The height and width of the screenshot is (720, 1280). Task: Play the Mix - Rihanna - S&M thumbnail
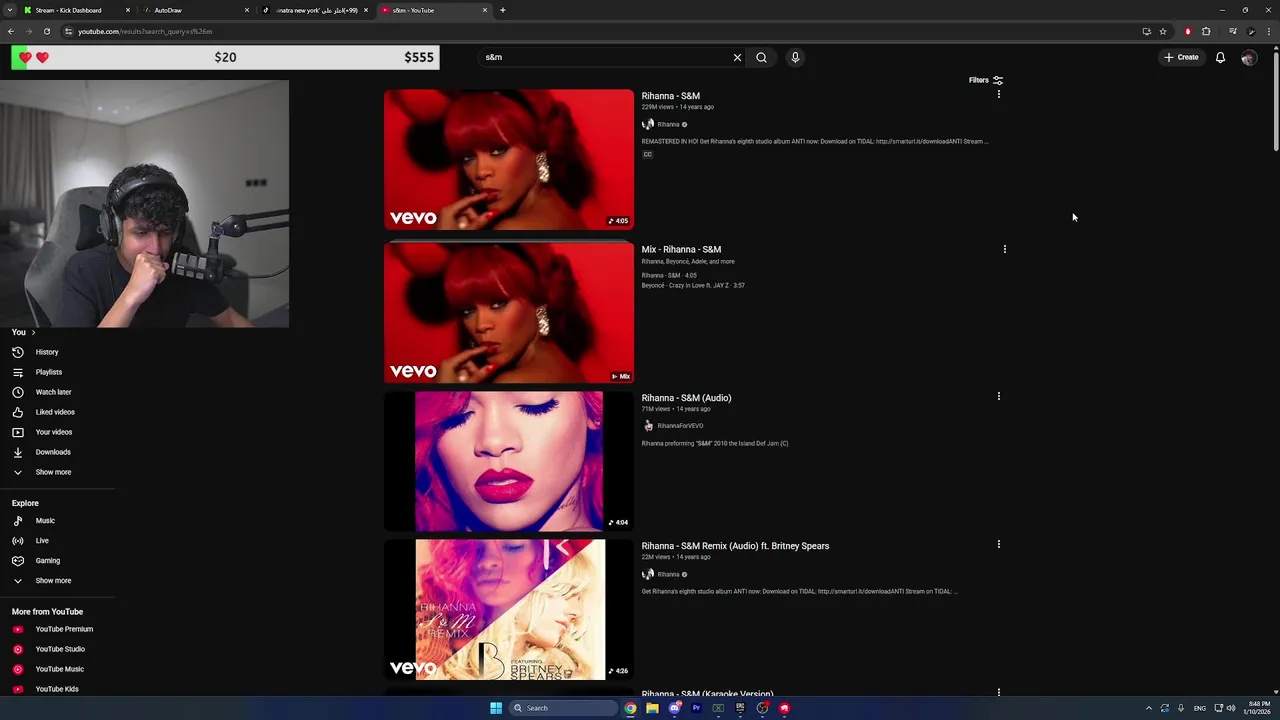tap(509, 313)
